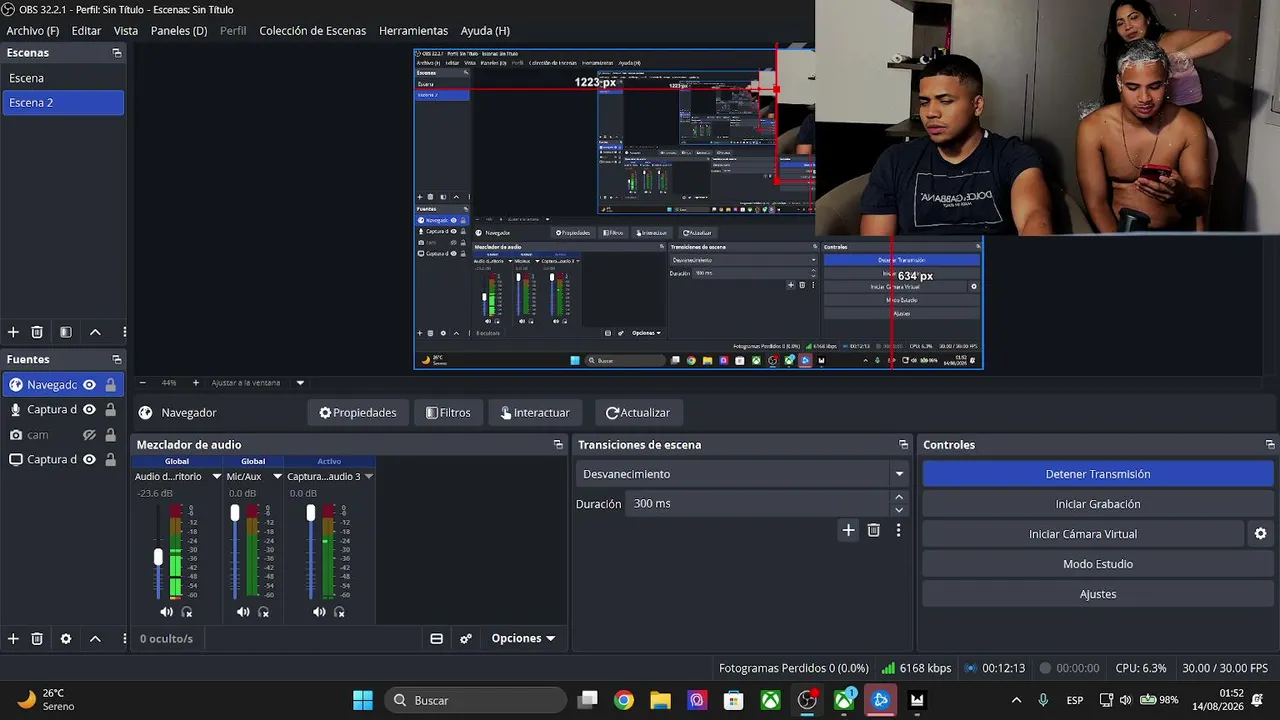Decrease transition duration with the down arrow

[899, 510]
